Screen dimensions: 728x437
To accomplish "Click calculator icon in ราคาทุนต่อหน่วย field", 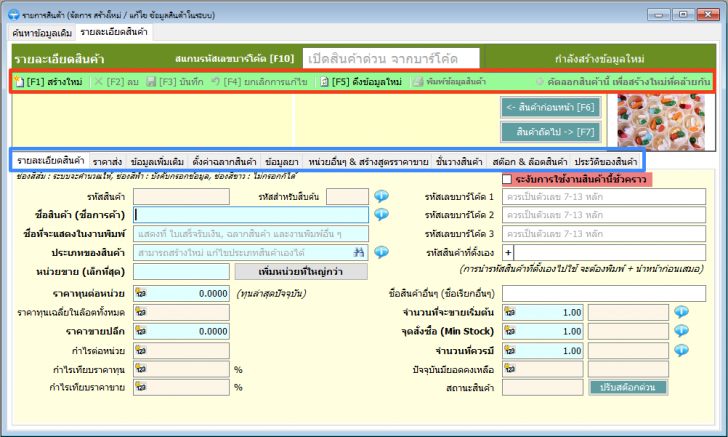I will [x=141, y=293].
